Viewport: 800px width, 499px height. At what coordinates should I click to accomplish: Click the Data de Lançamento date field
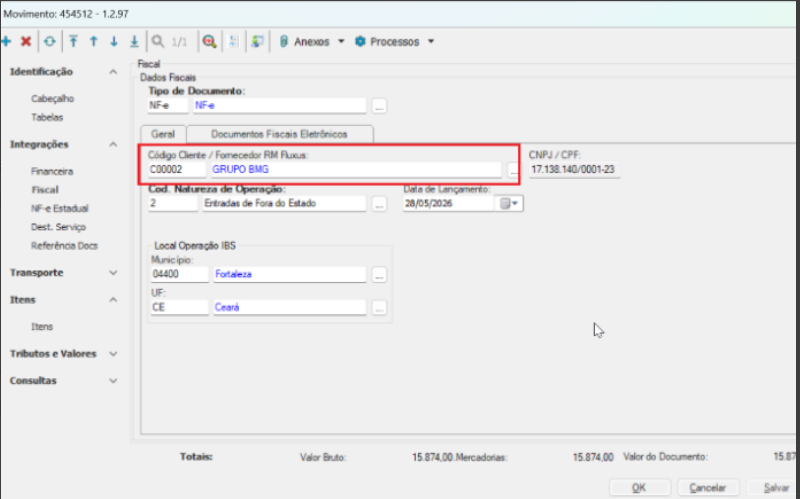448,204
